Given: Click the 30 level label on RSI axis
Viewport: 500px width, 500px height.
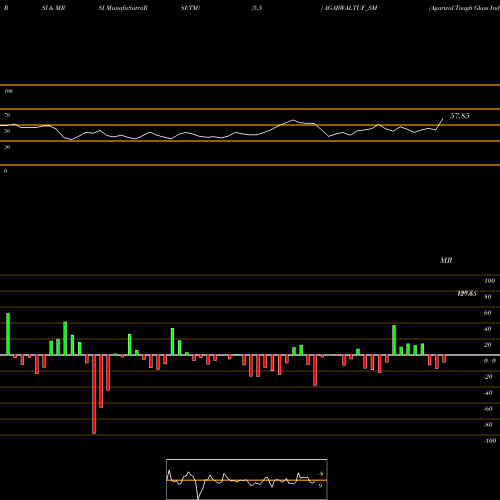Looking at the screenshot, I should click(7, 147).
